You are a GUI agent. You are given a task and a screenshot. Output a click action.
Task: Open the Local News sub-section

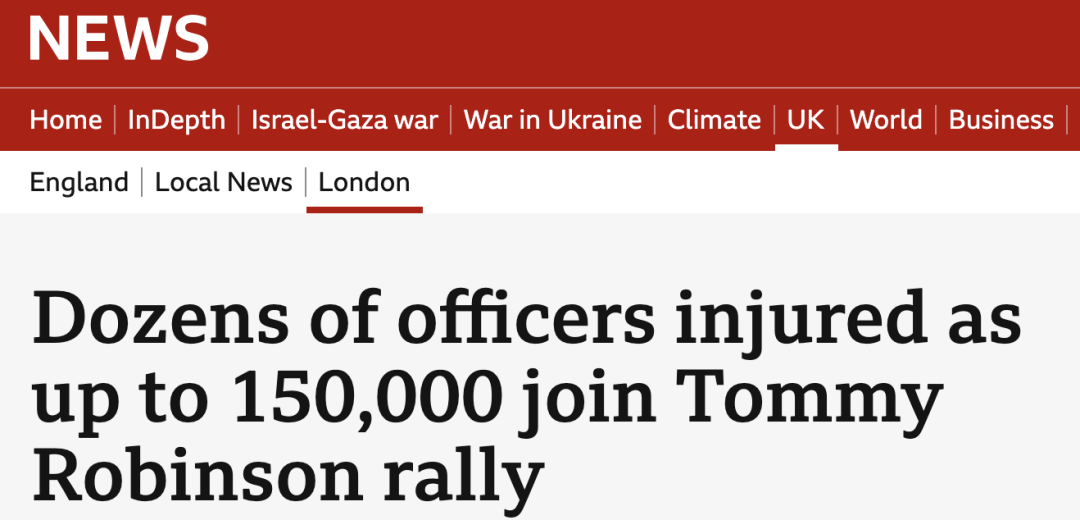pyautogui.click(x=224, y=183)
